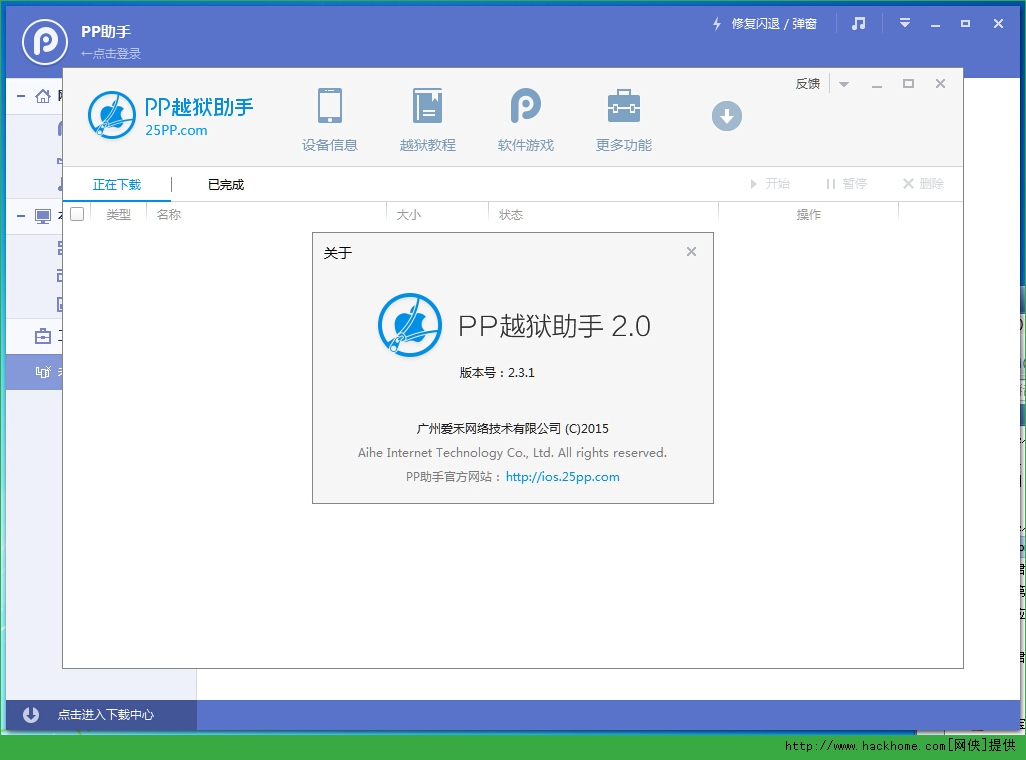Switch to the 已完成 tab
The width and height of the screenshot is (1026, 760).
tap(226, 185)
